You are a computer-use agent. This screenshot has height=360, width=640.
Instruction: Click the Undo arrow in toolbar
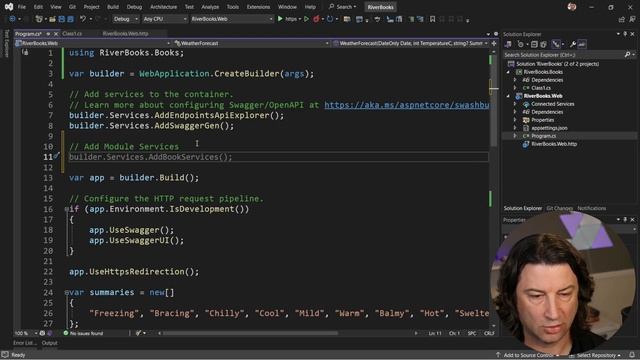click(83, 19)
